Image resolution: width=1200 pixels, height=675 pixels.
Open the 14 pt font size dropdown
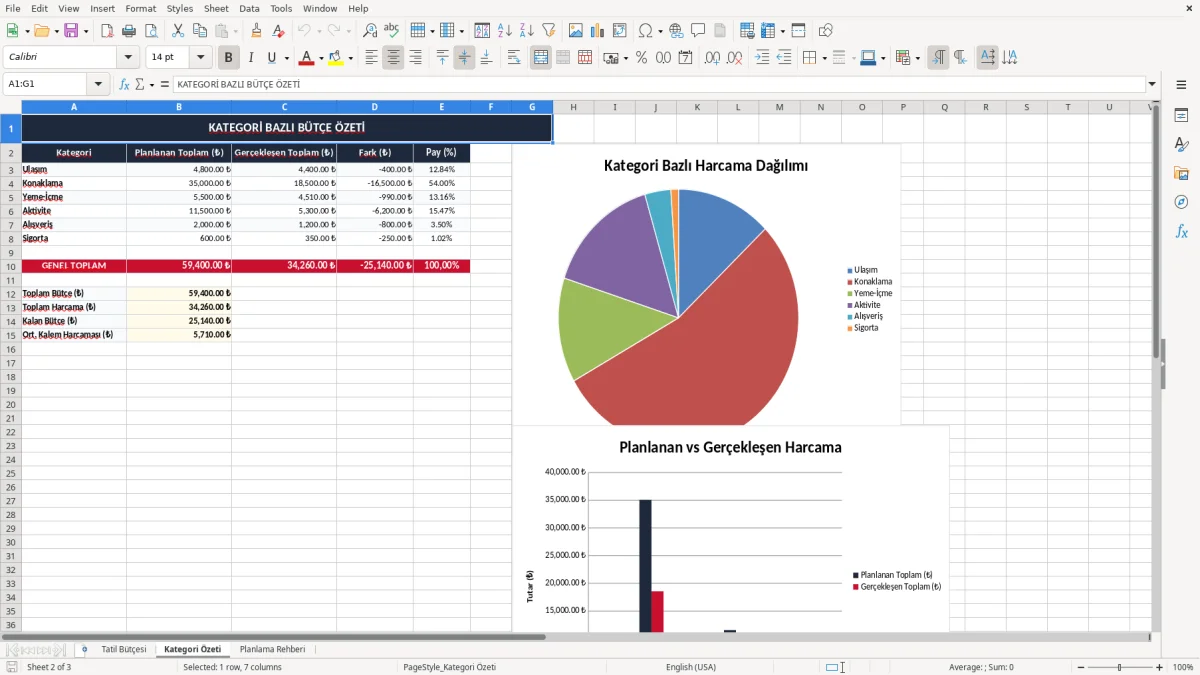coord(200,58)
